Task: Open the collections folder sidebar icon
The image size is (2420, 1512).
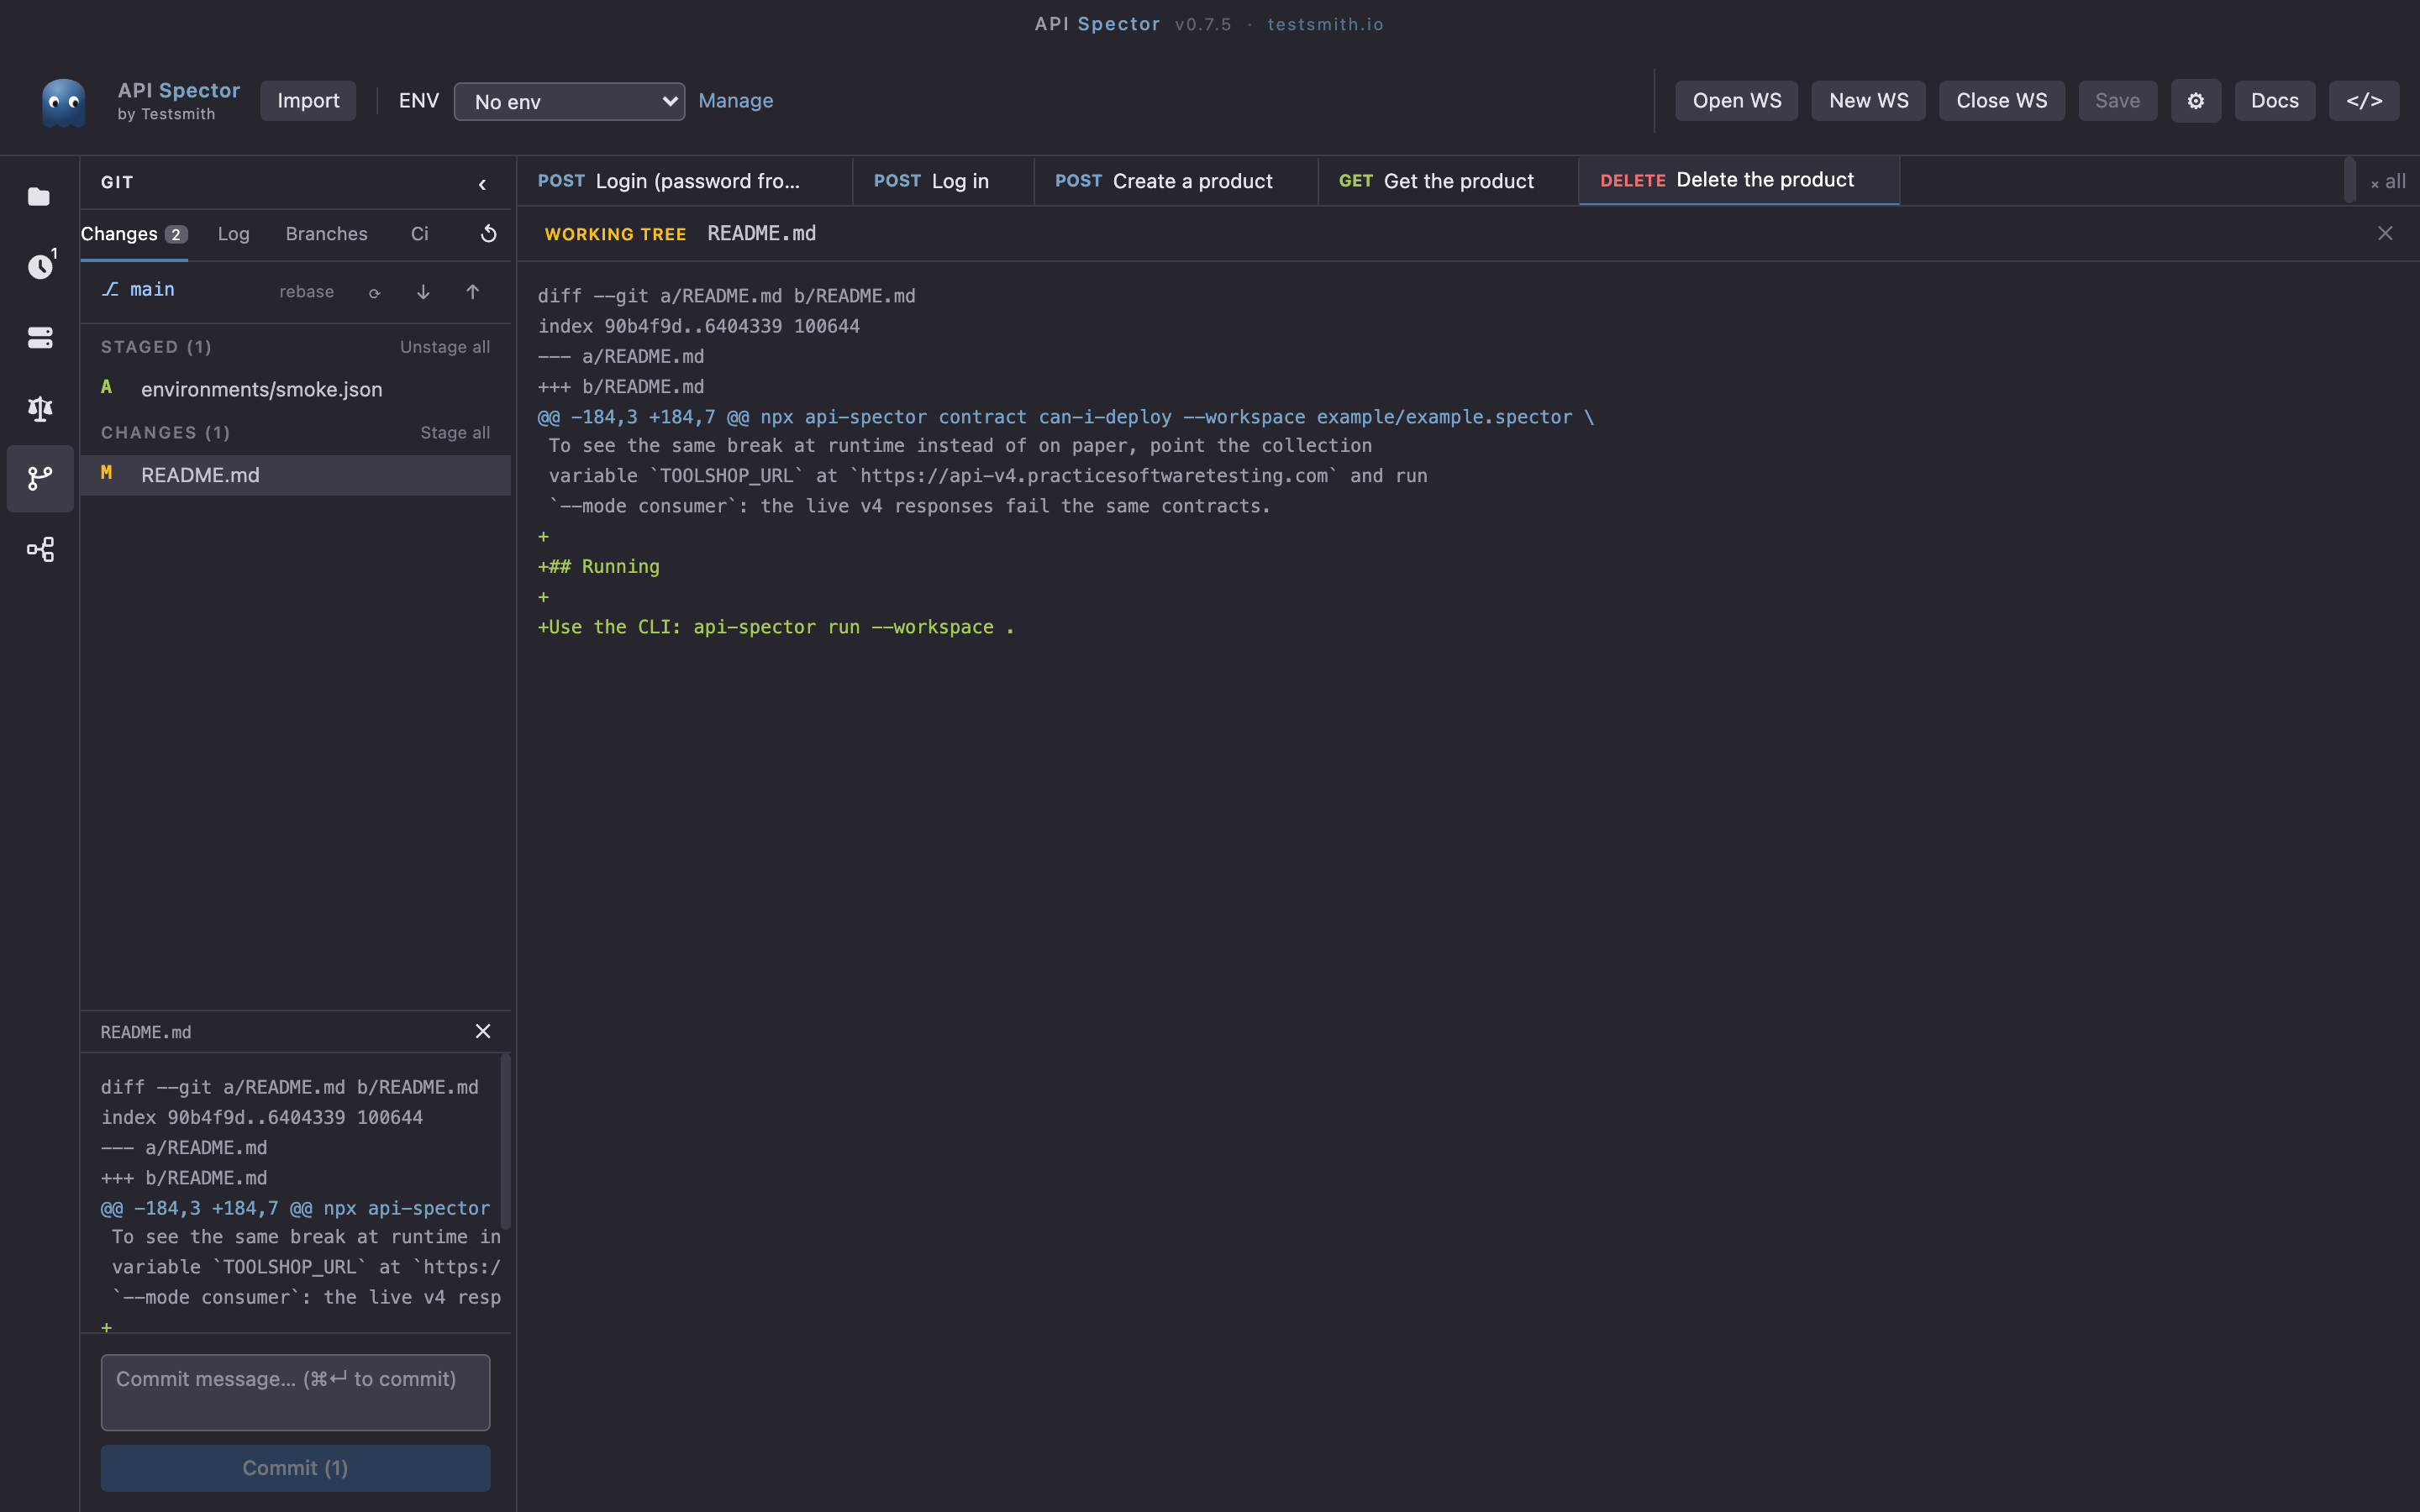Action: 39,196
